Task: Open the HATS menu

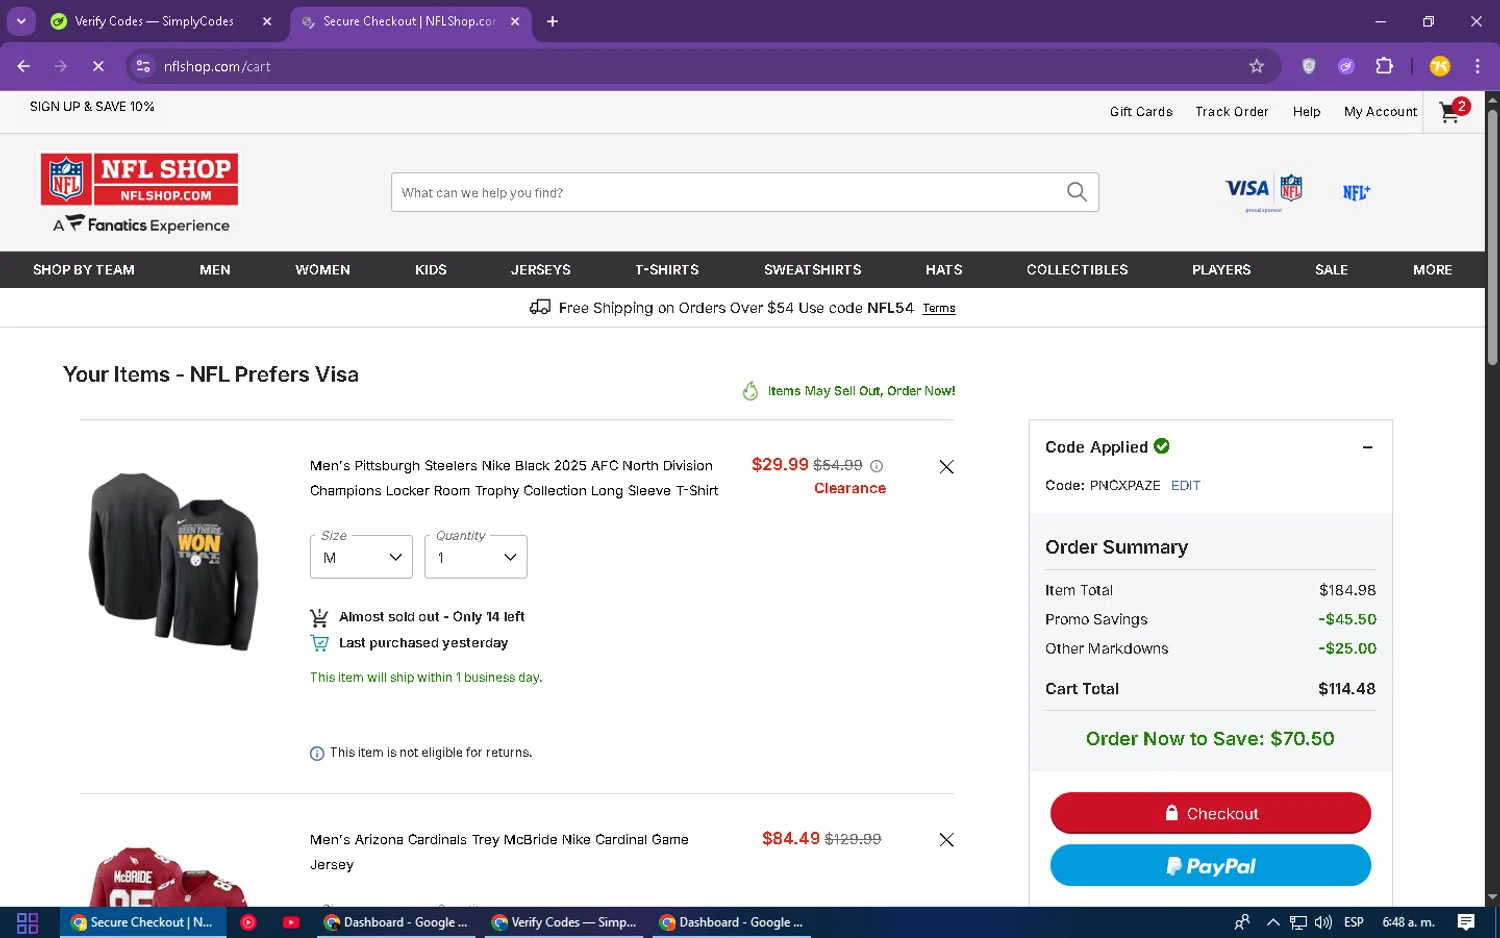Action: pos(944,270)
